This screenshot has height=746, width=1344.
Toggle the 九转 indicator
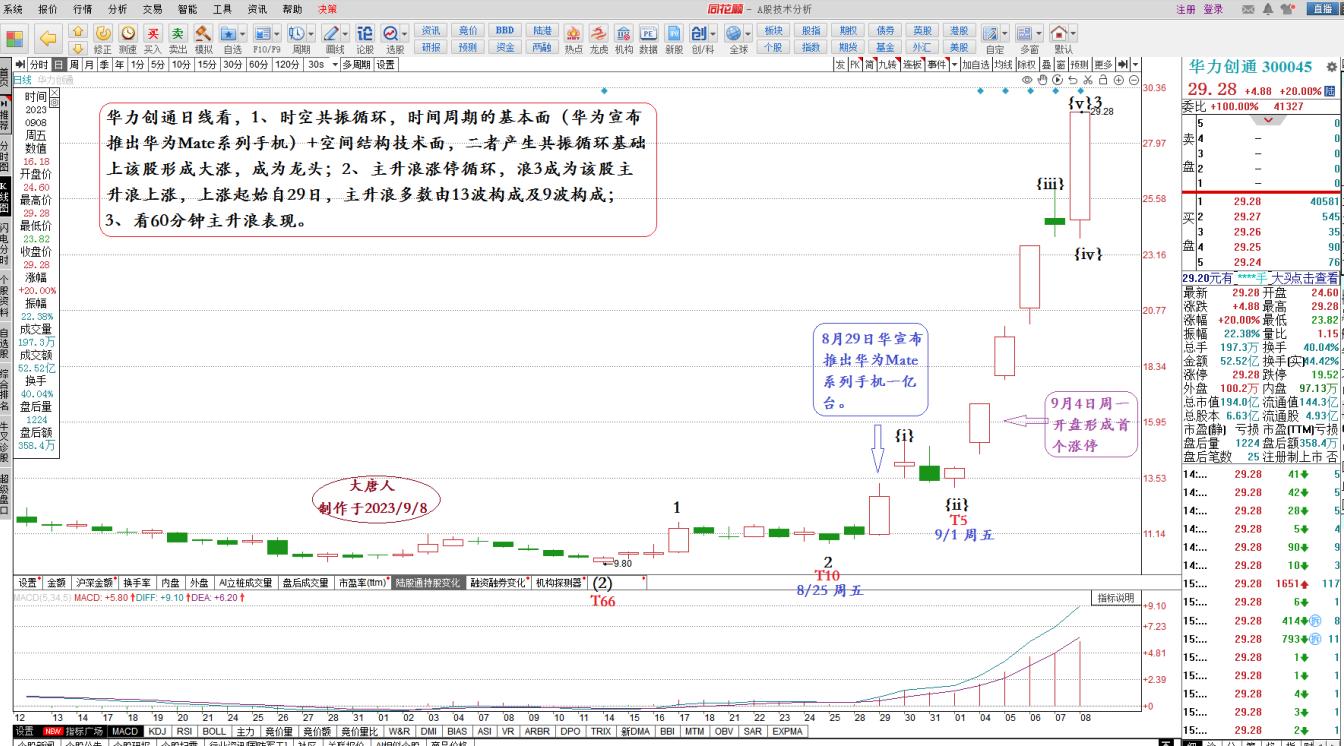click(x=887, y=65)
